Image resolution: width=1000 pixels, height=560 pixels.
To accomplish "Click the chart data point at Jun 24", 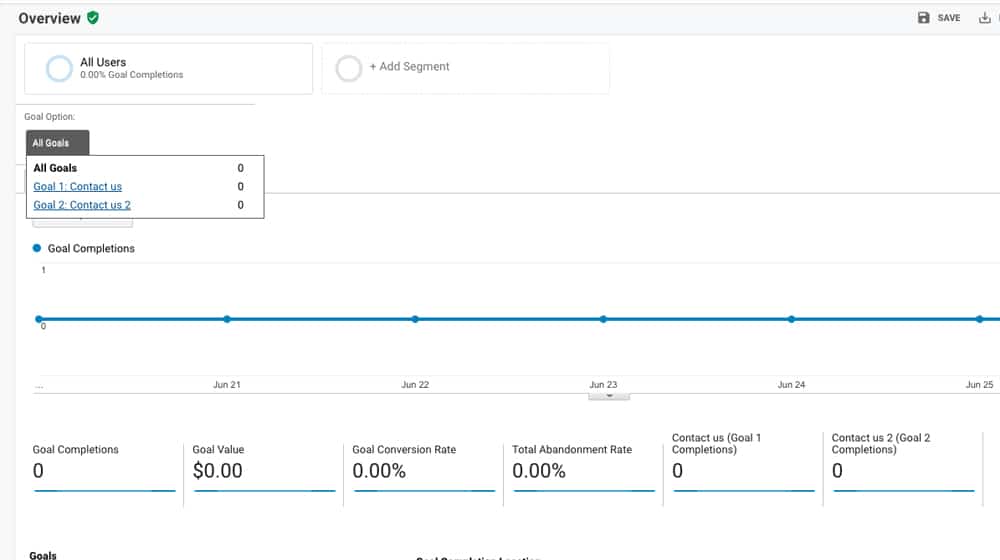I will coord(791,319).
